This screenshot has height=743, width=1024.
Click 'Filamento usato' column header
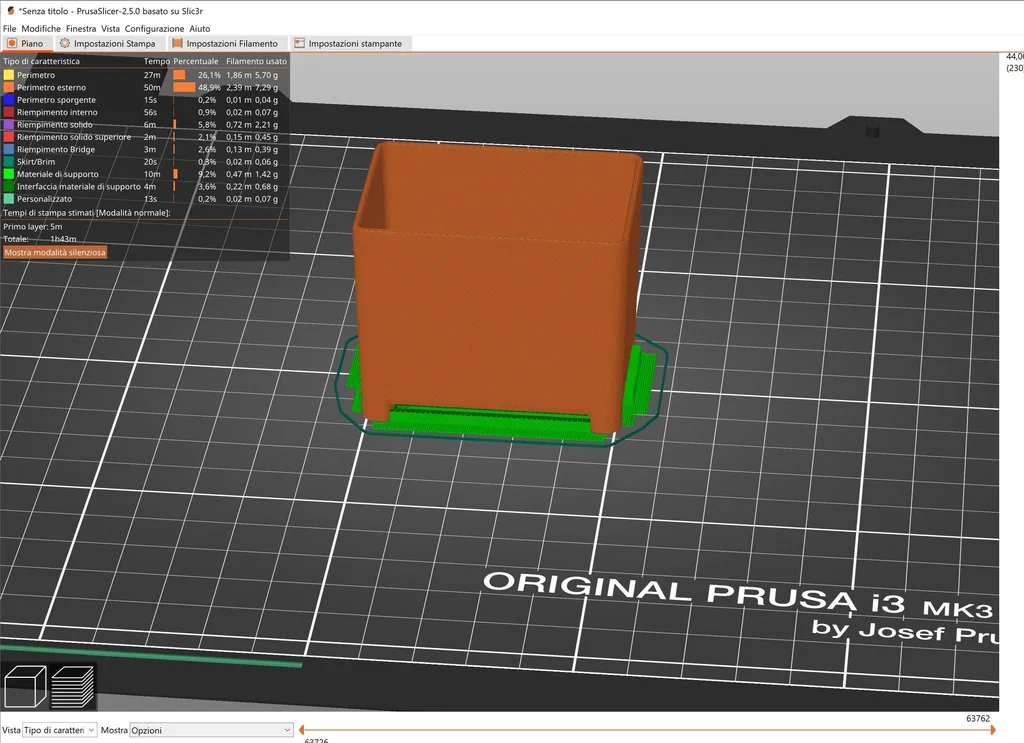(257, 61)
